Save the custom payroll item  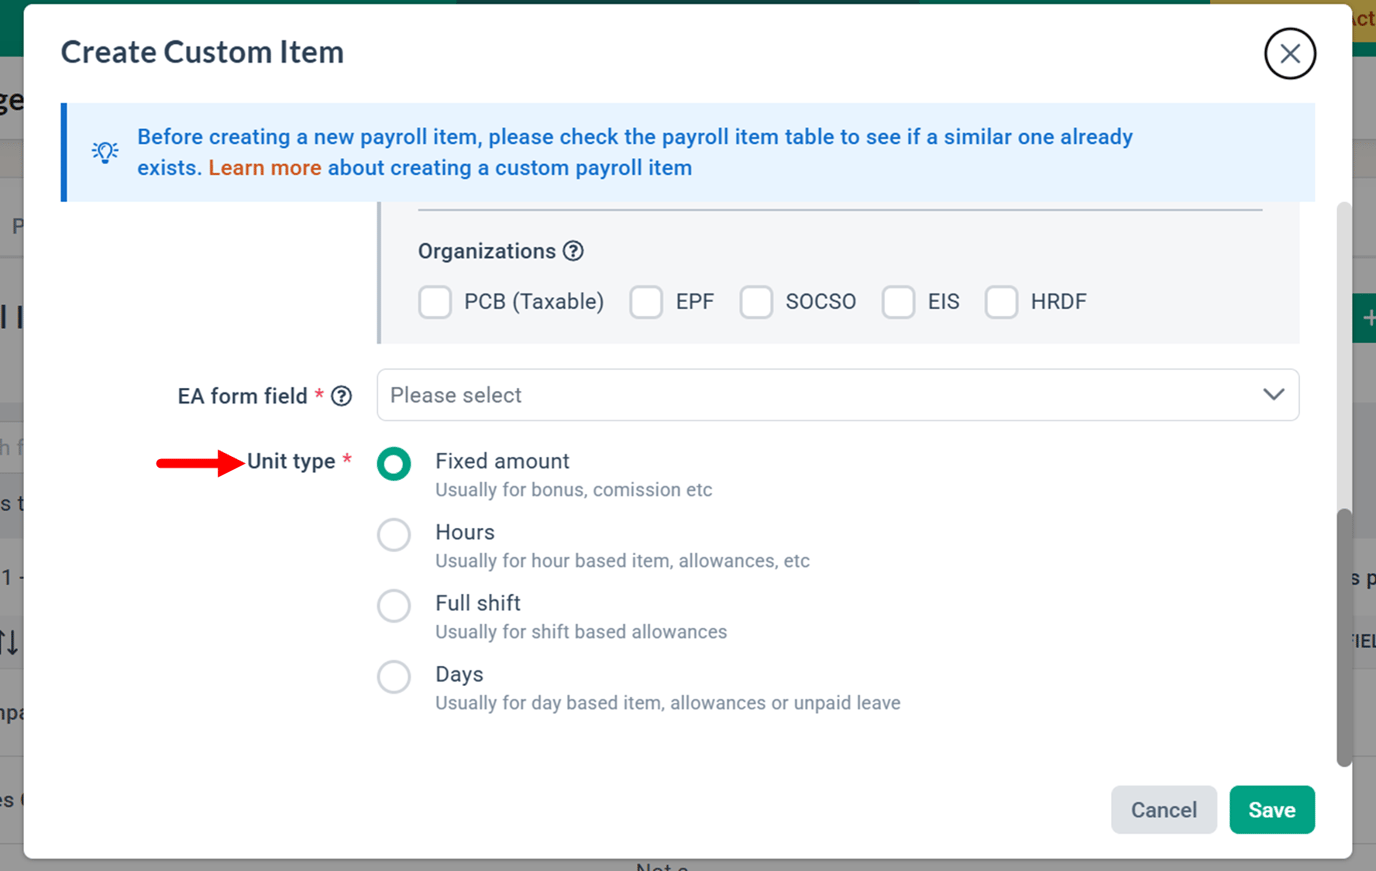click(1272, 810)
